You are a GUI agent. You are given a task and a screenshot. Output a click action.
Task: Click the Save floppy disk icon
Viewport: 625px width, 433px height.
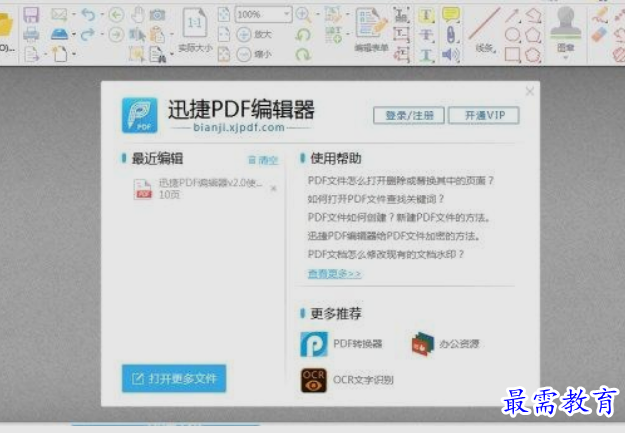click(x=31, y=15)
